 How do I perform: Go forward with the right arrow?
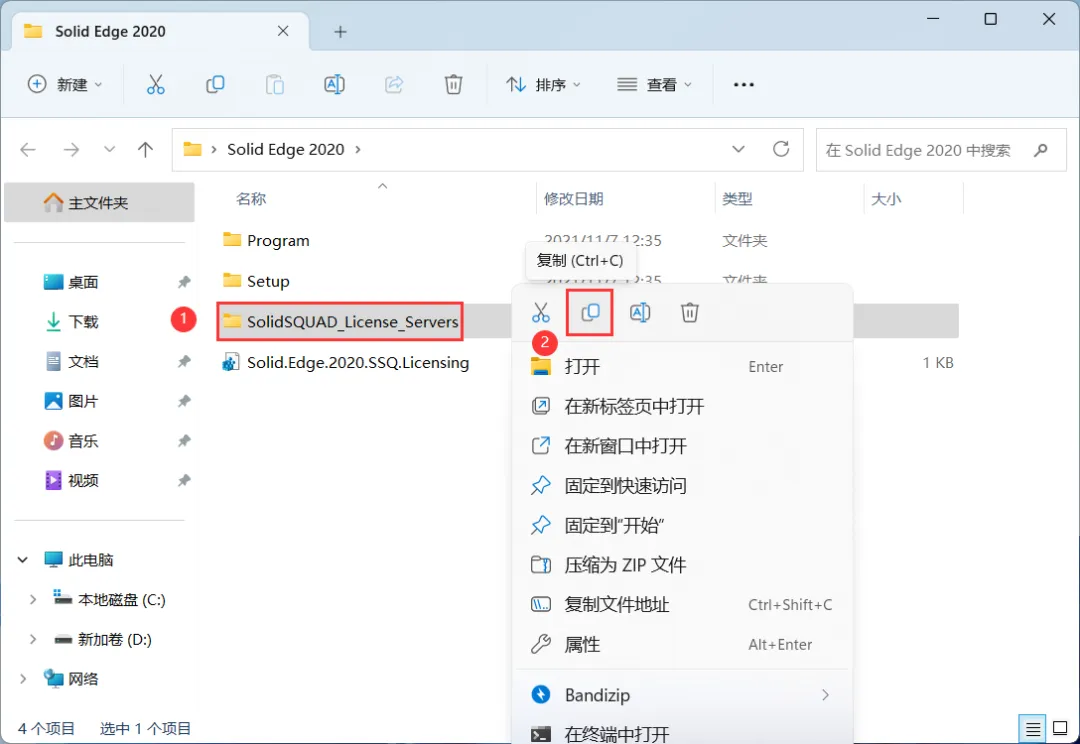71,149
